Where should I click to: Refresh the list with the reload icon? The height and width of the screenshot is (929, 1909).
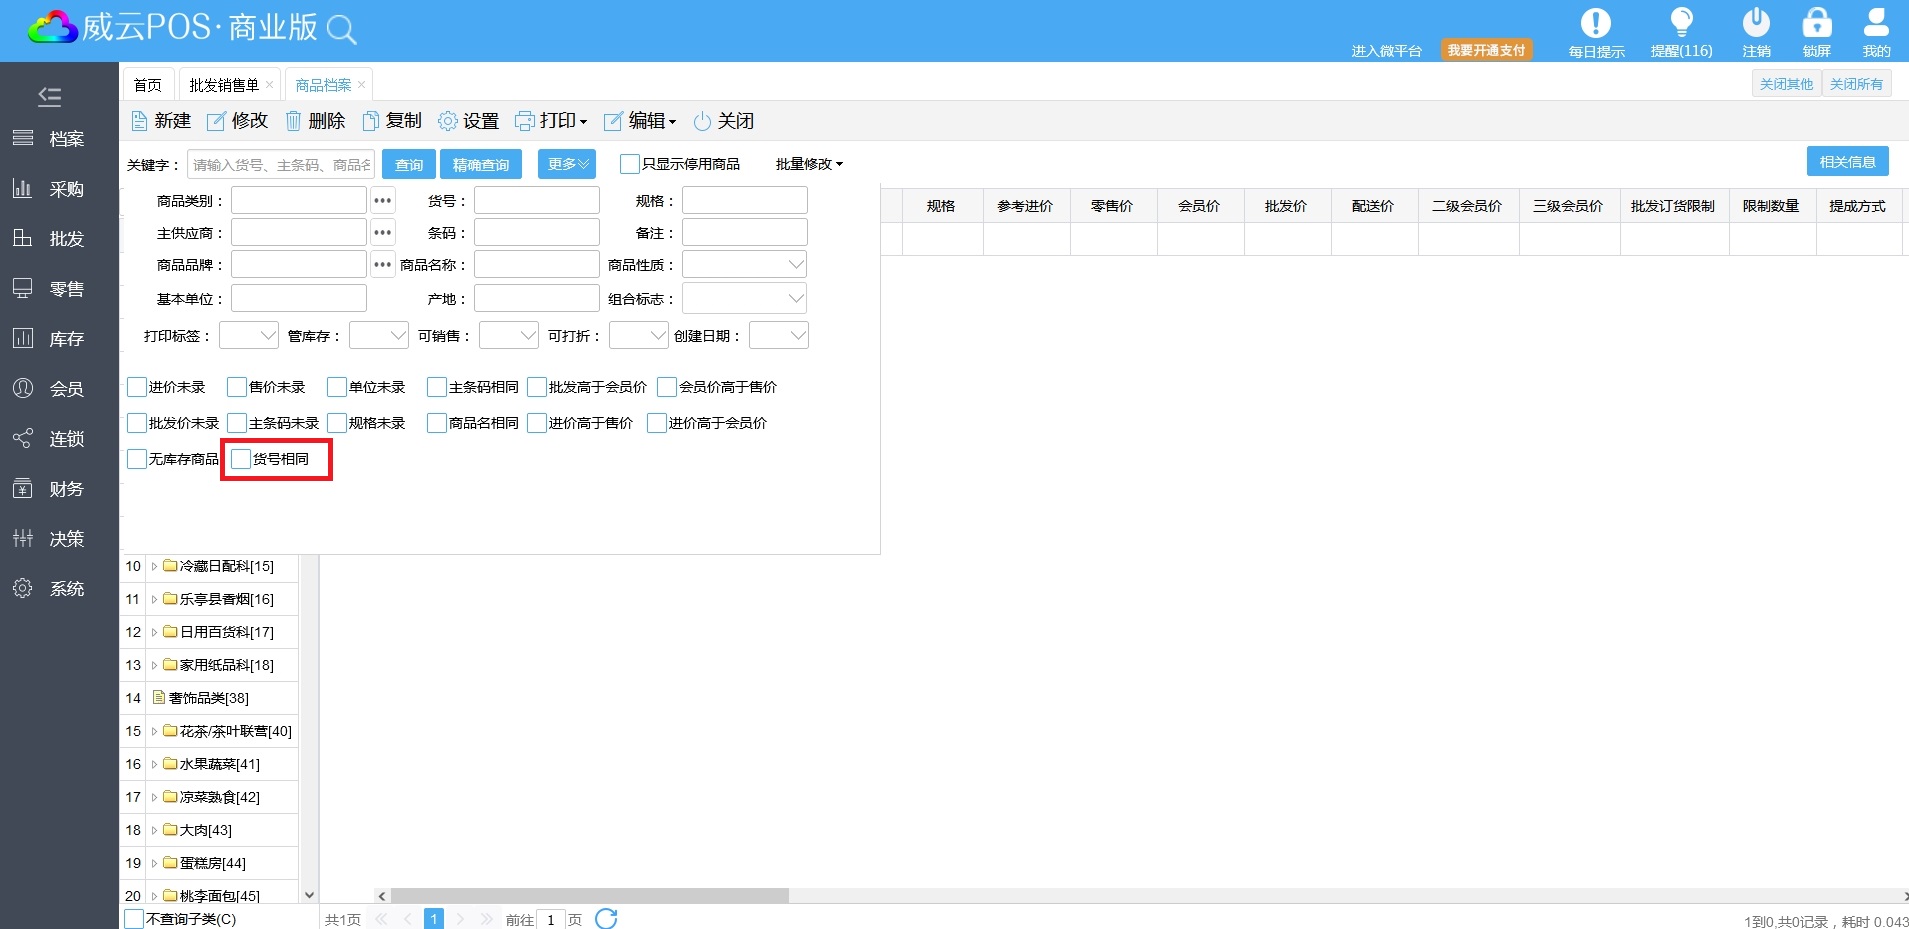pyautogui.click(x=606, y=919)
